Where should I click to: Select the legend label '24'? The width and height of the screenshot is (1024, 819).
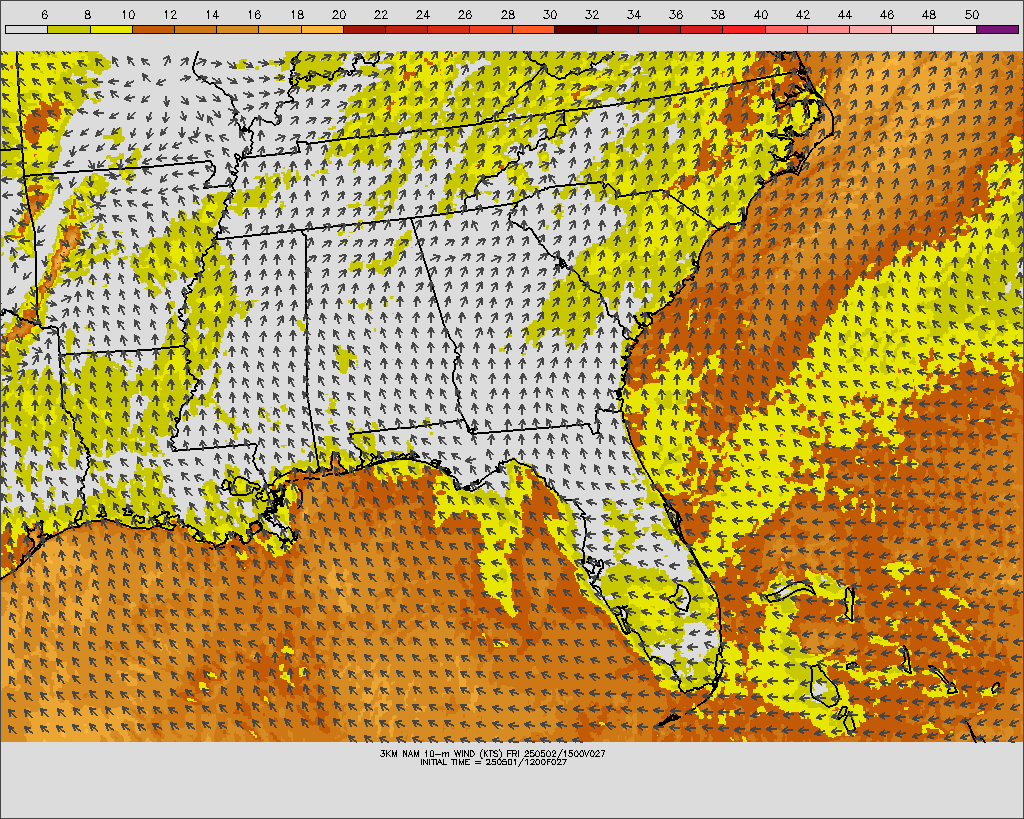point(423,14)
